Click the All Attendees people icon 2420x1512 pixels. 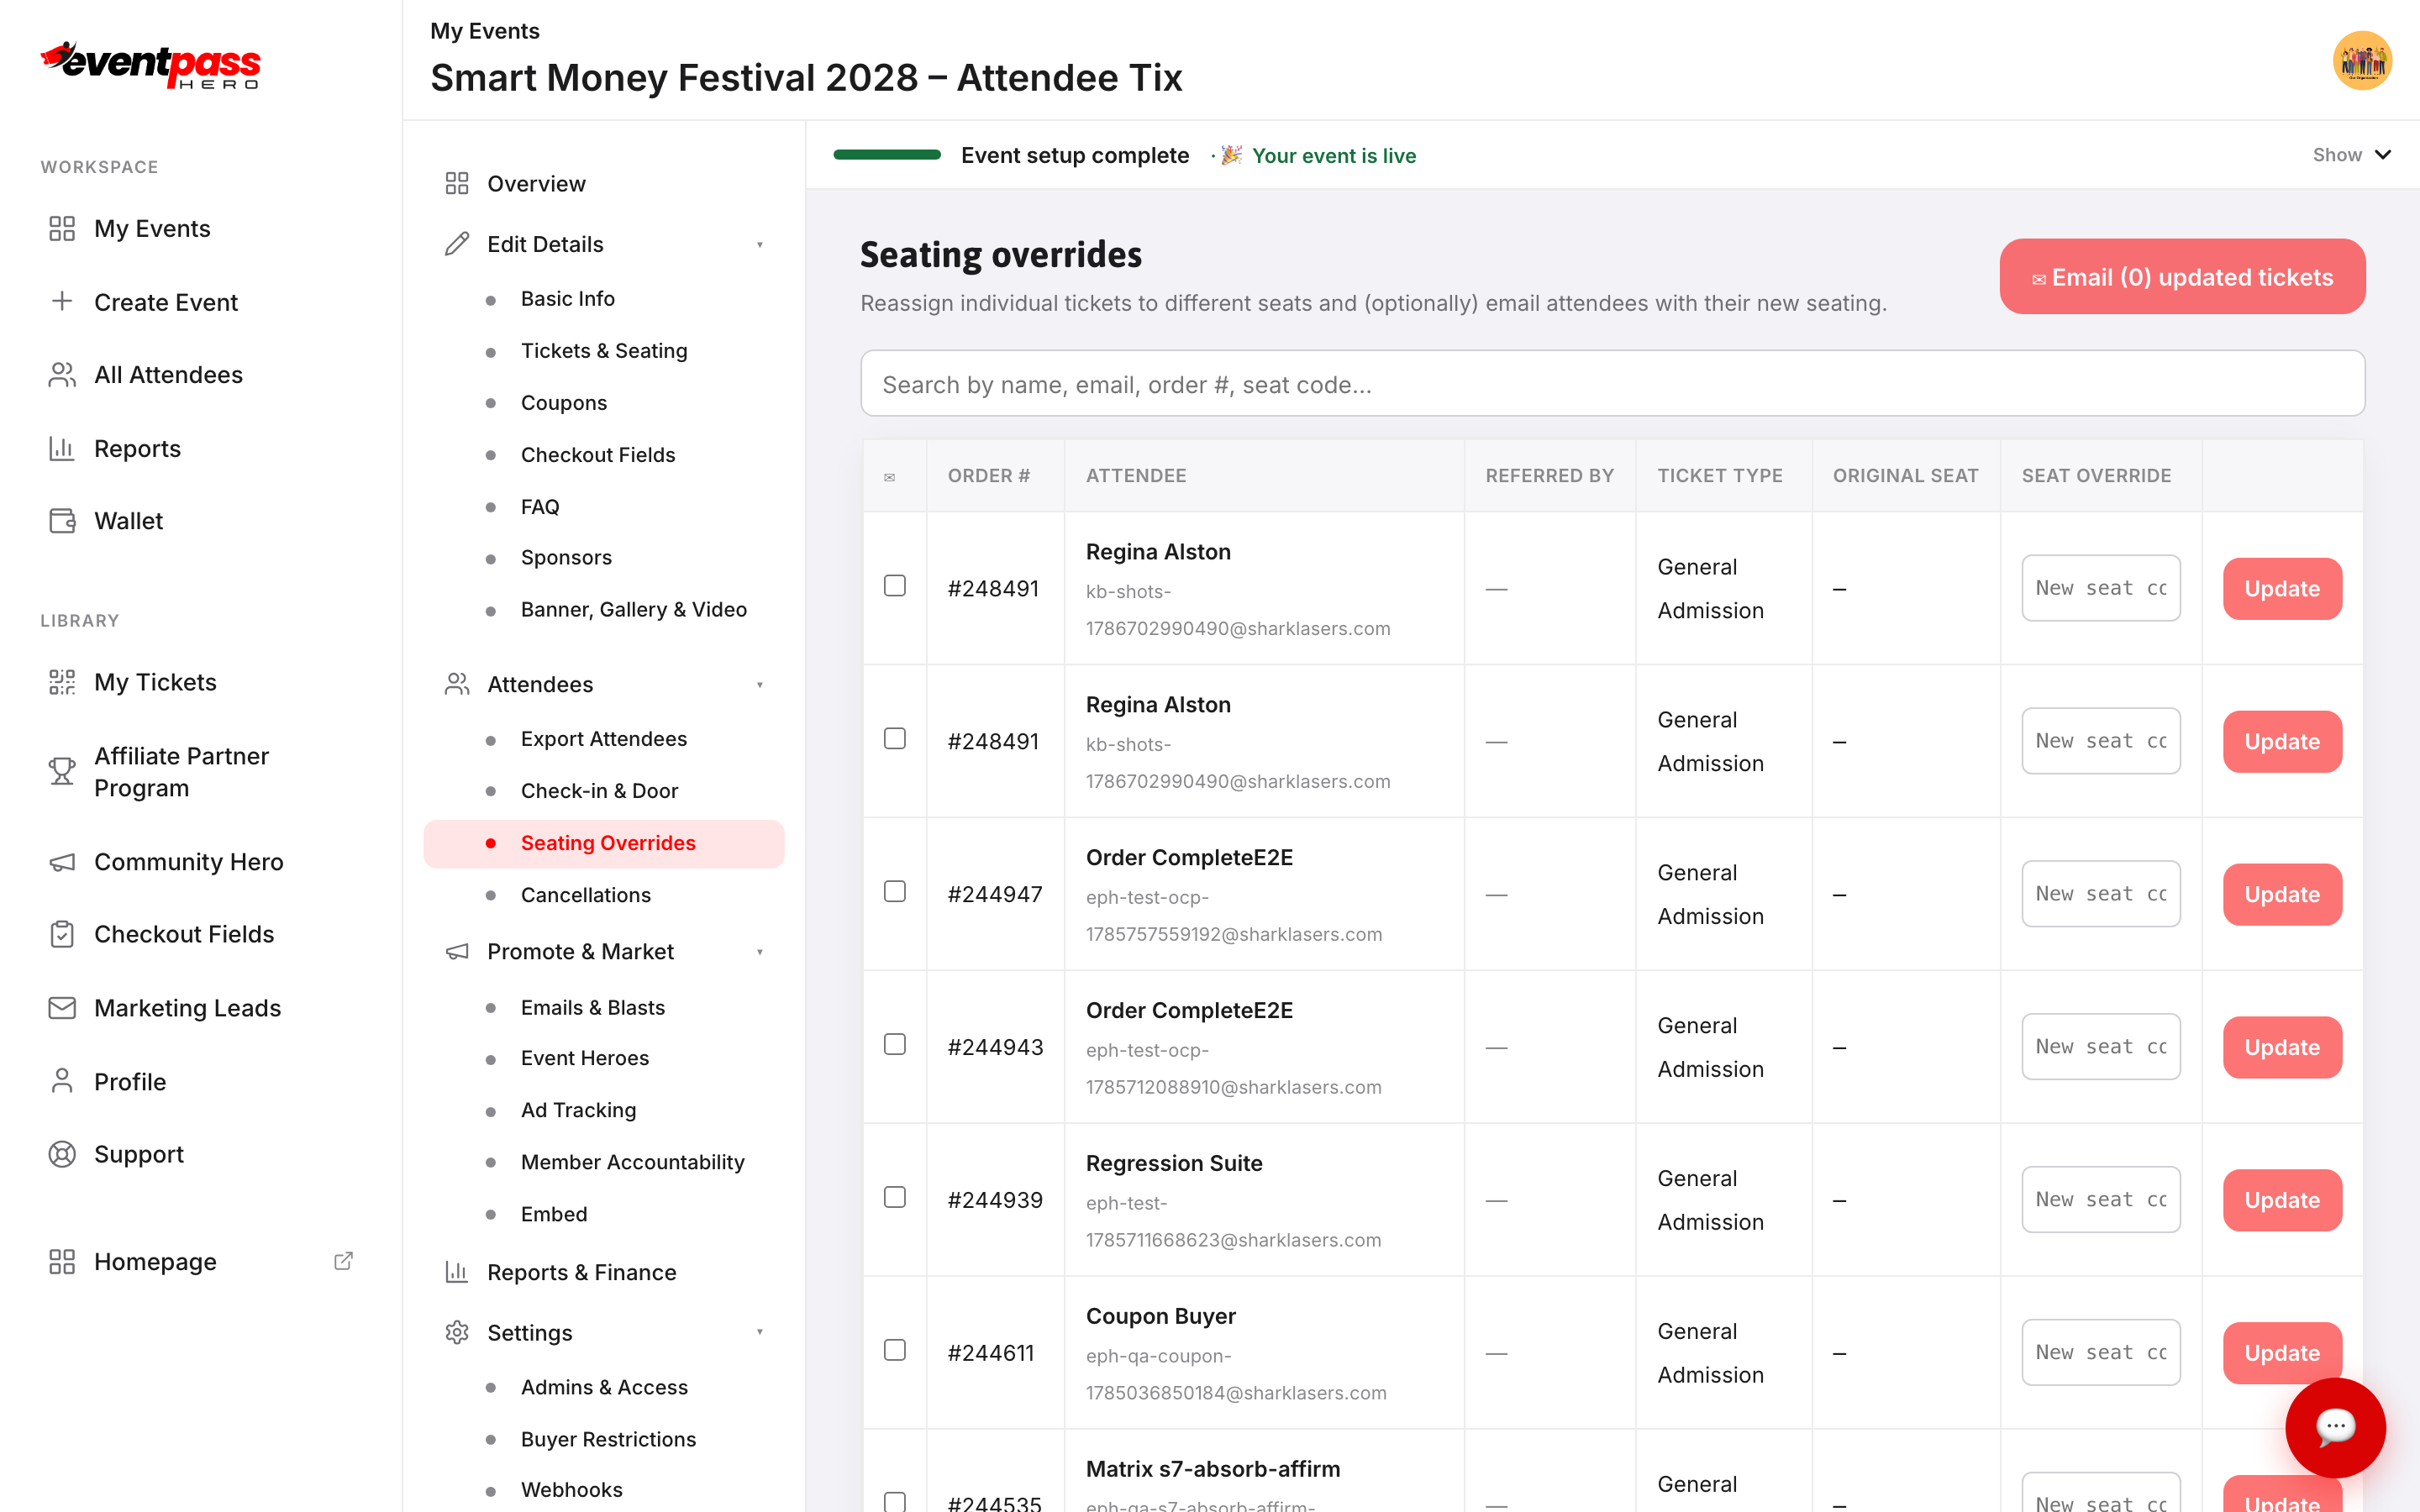click(62, 375)
